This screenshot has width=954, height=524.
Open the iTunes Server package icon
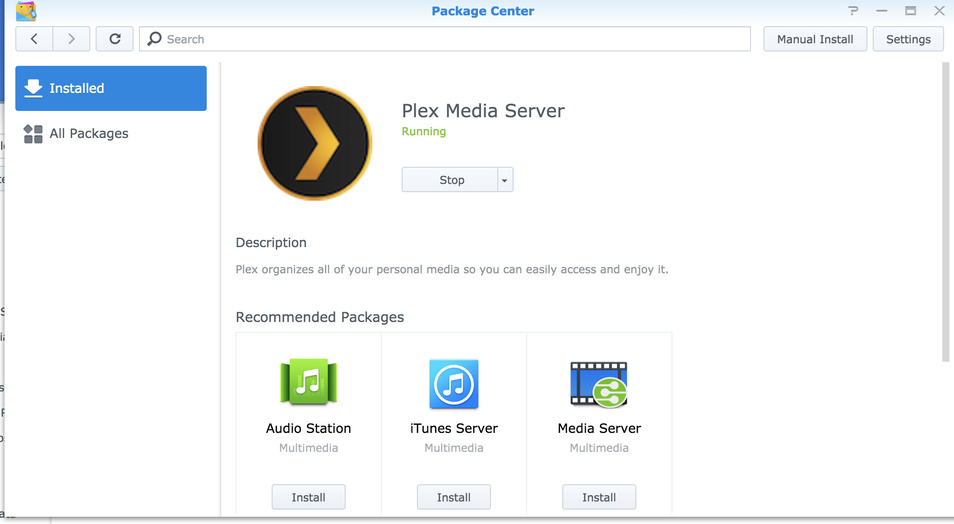[x=454, y=384]
